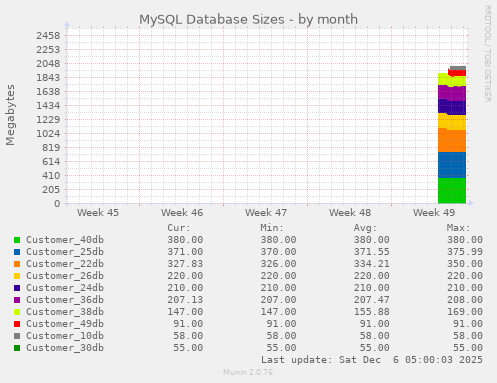Click Customer_38db max value 169.00

(465, 312)
